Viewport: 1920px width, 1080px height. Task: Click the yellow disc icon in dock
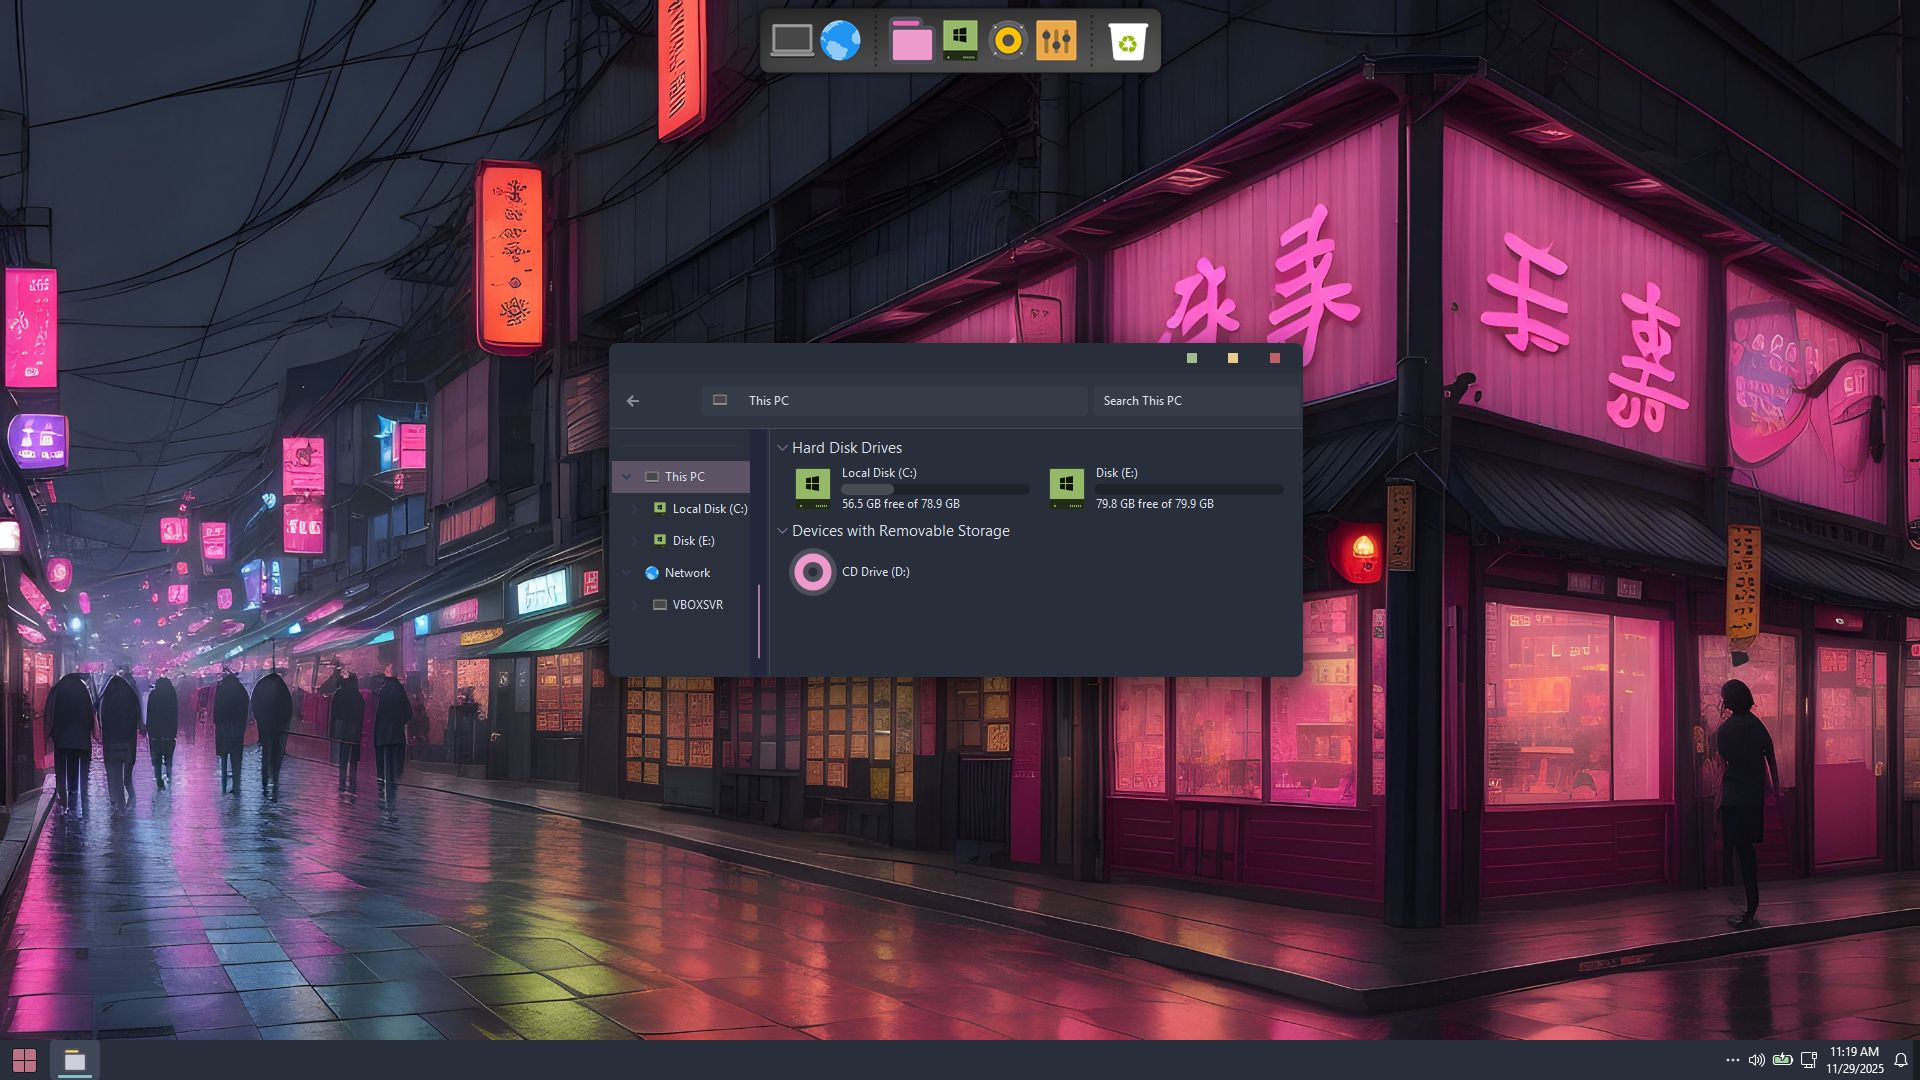click(x=1008, y=41)
